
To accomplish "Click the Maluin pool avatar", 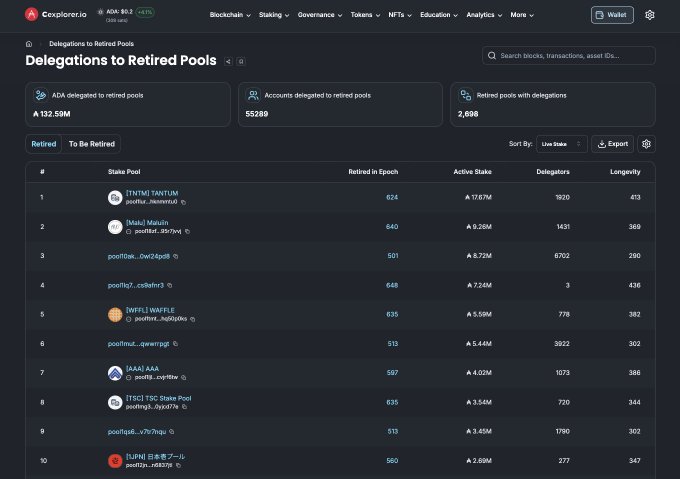I will (115, 227).
